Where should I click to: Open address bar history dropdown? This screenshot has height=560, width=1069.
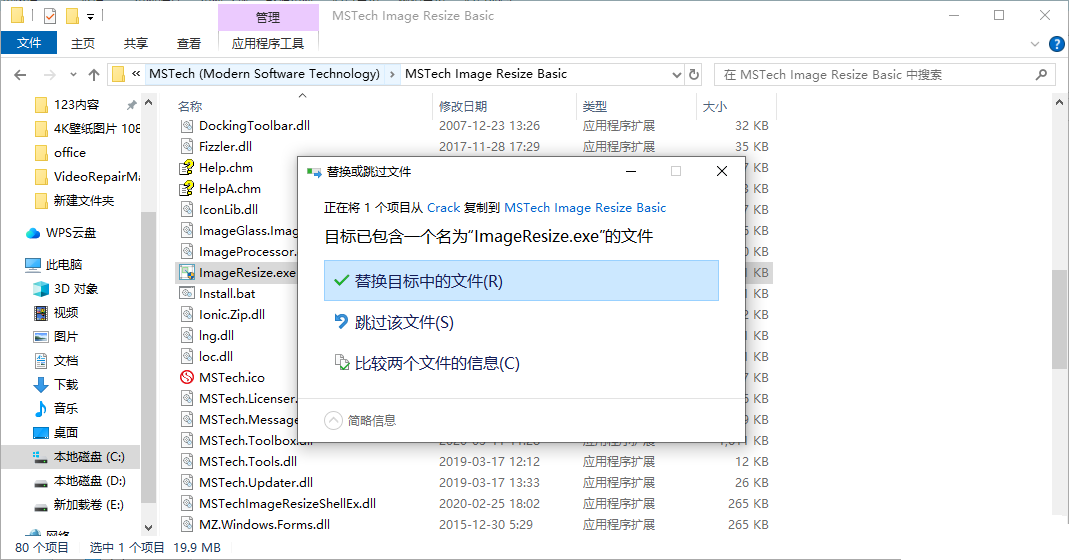click(672, 75)
